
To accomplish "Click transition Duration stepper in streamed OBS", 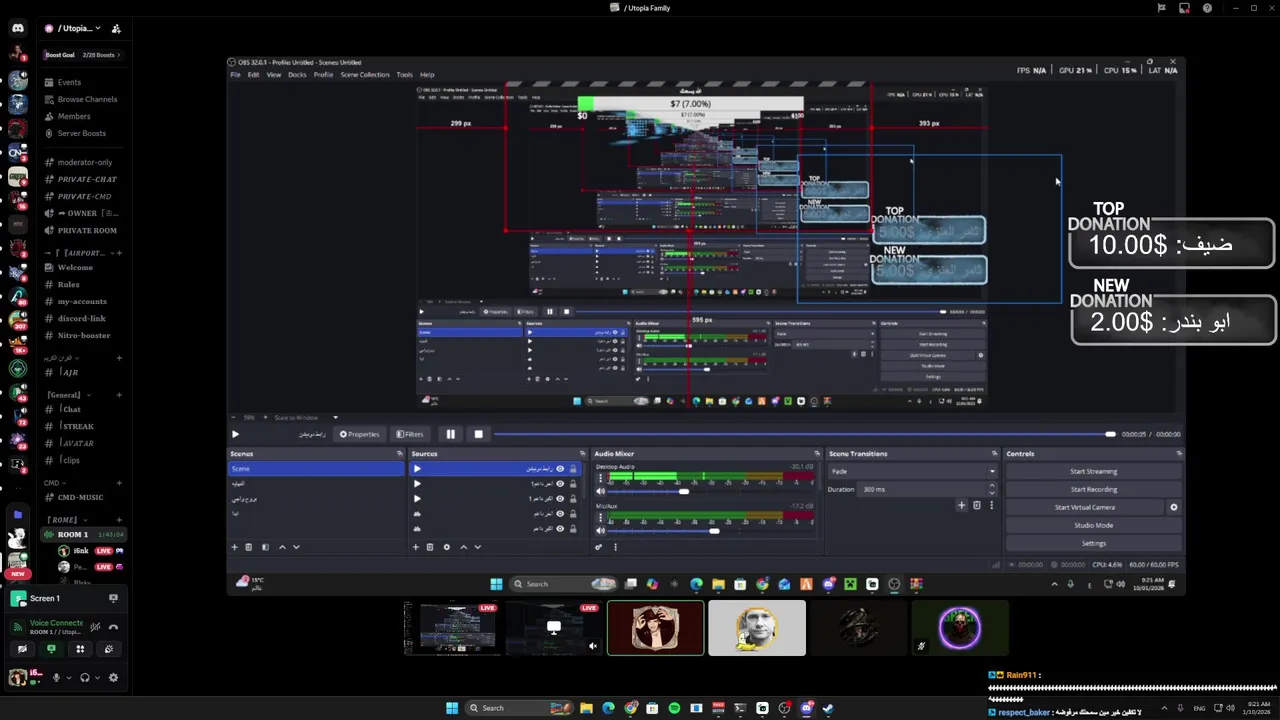I will click(x=992, y=489).
